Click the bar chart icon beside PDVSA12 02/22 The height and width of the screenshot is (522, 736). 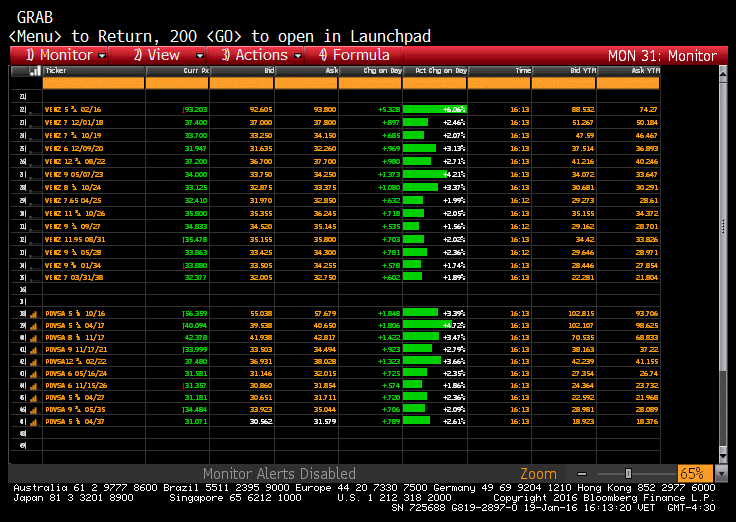[33, 362]
